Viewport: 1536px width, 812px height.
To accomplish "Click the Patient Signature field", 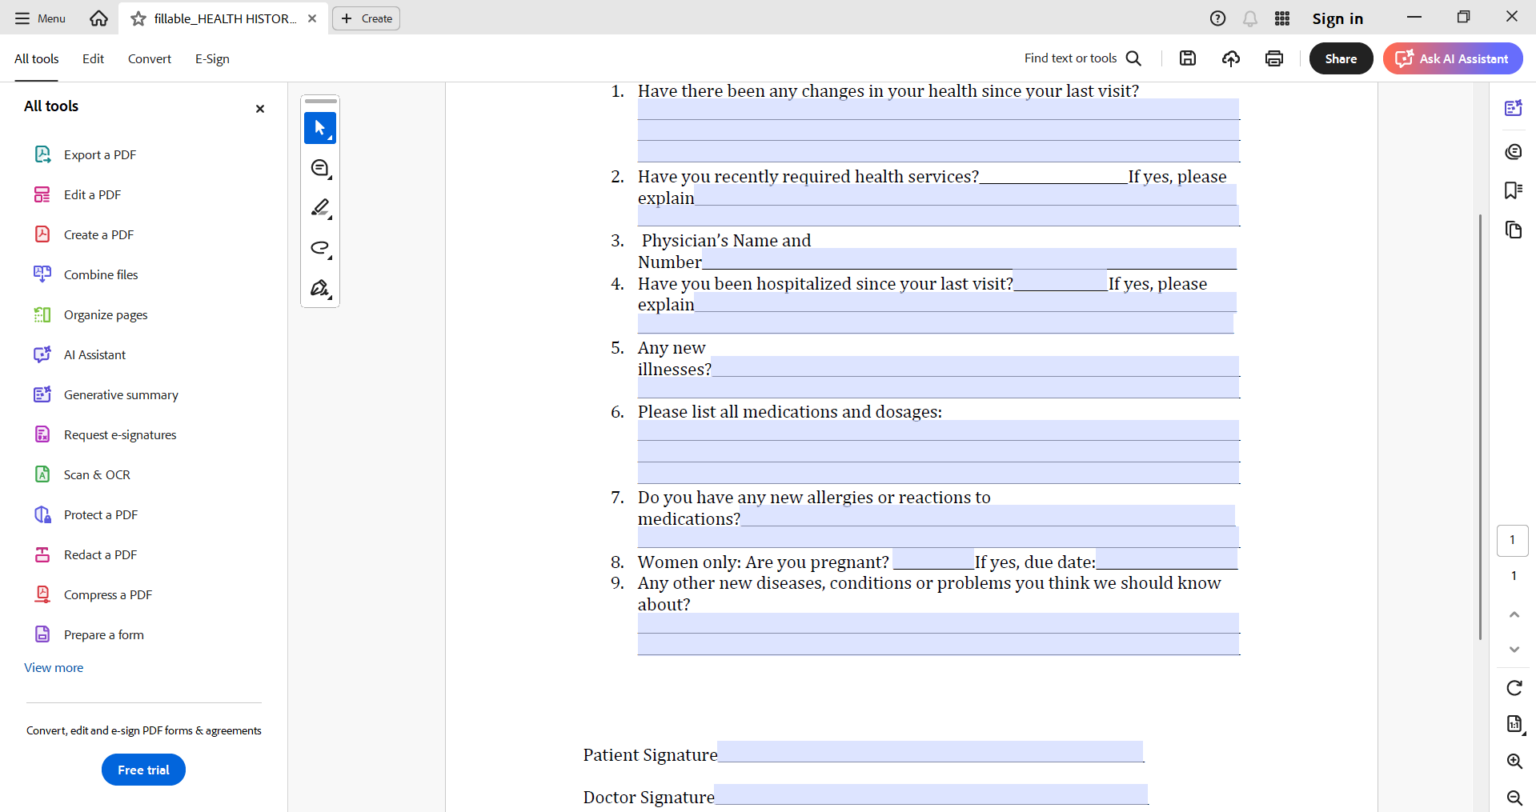I will (x=930, y=751).
